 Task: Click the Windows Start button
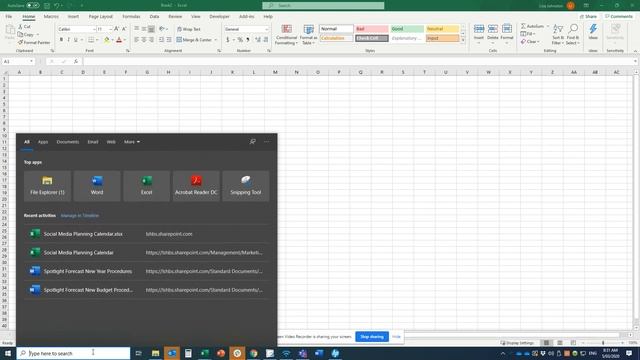coord(8,353)
